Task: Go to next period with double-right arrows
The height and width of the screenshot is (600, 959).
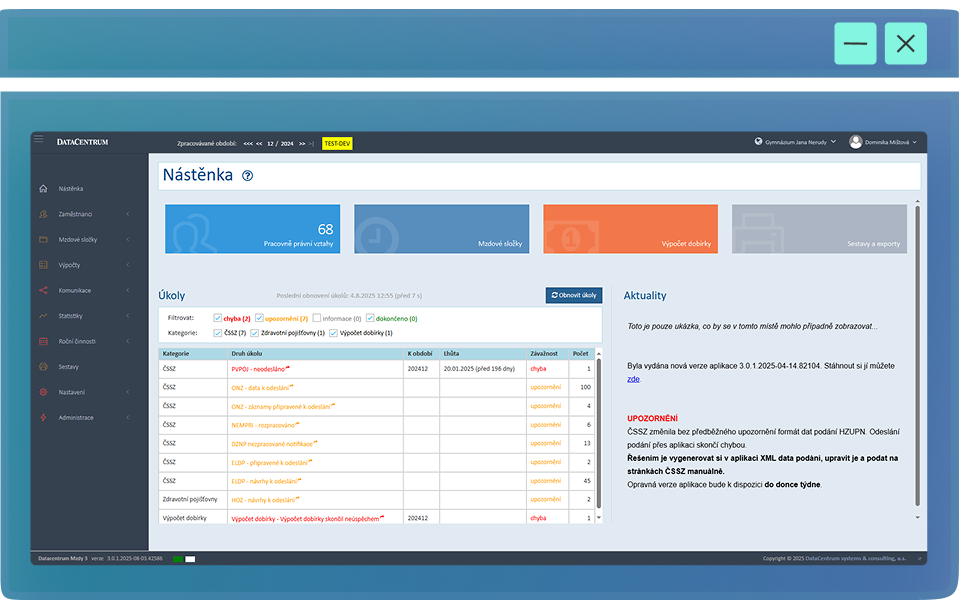Action: (x=302, y=144)
